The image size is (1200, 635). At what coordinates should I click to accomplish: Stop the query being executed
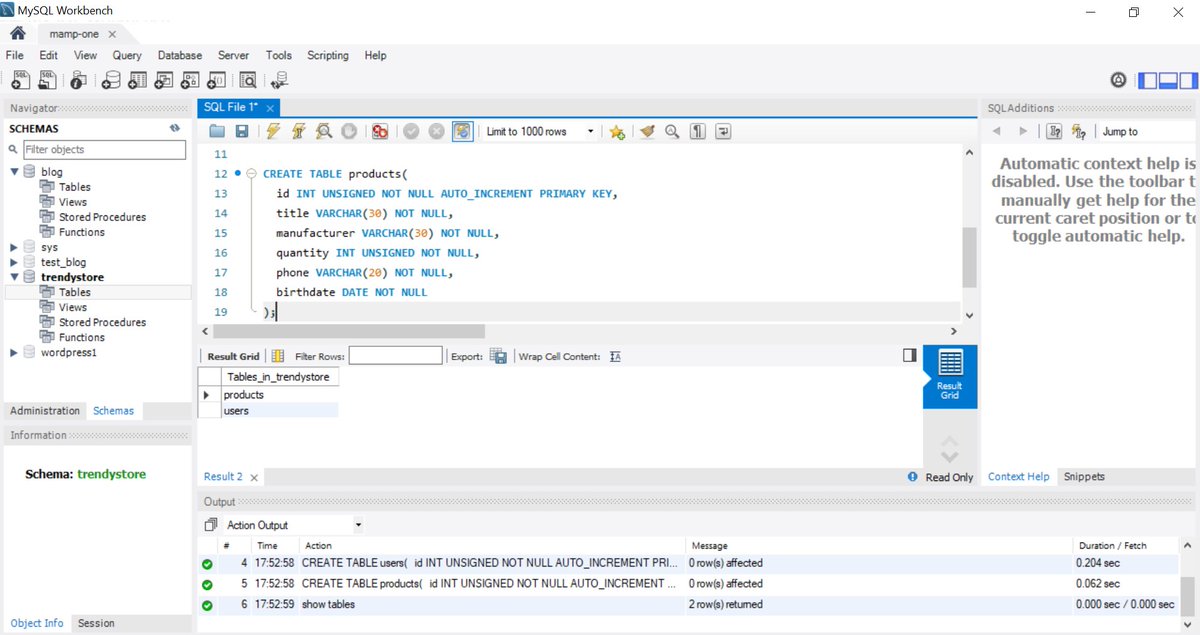(x=349, y=131)
